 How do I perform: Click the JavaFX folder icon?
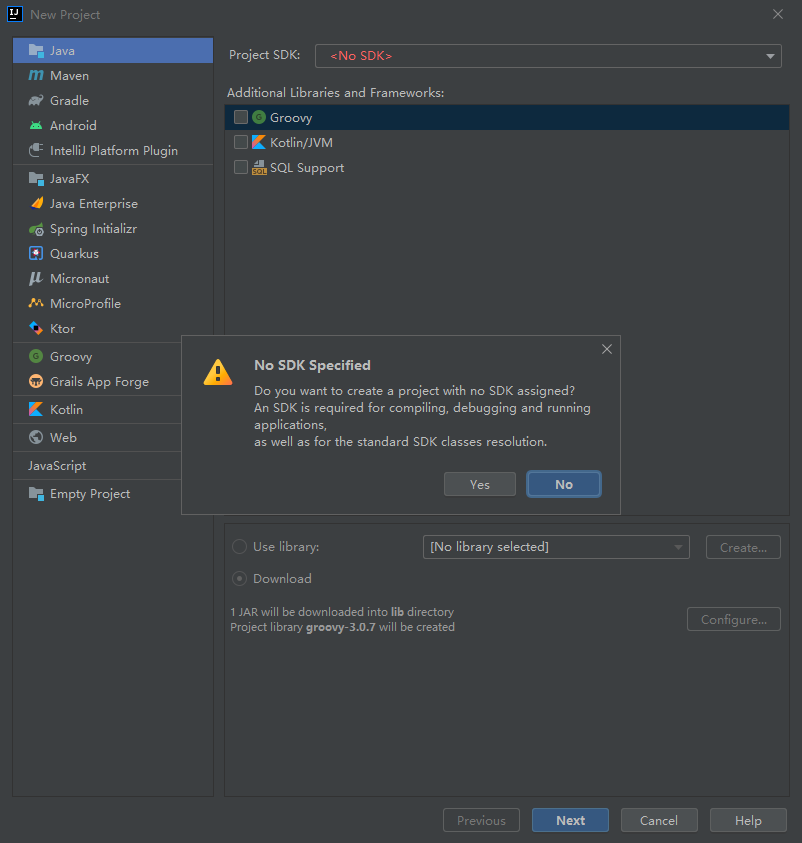(x=36, y=178)
